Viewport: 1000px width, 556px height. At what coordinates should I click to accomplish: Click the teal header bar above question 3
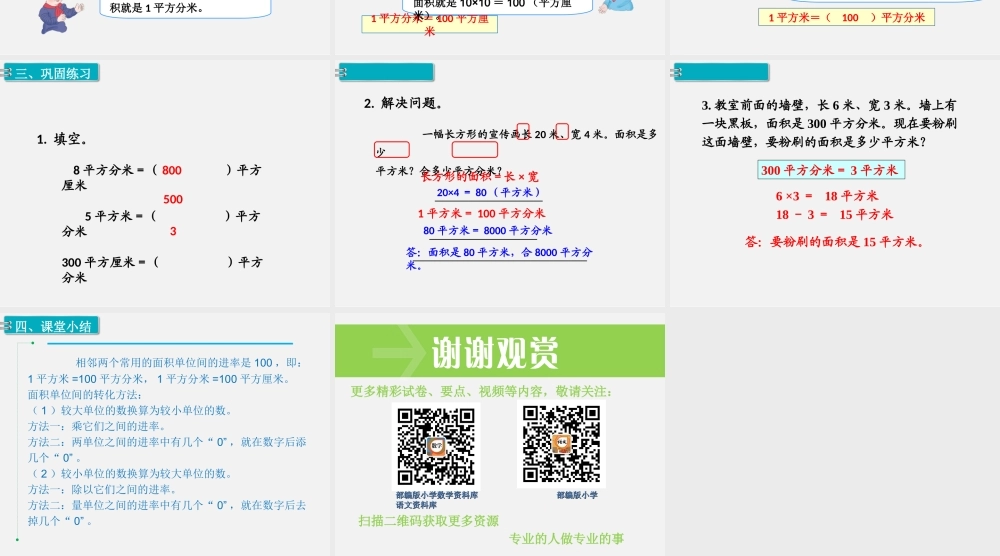point(723,72)
